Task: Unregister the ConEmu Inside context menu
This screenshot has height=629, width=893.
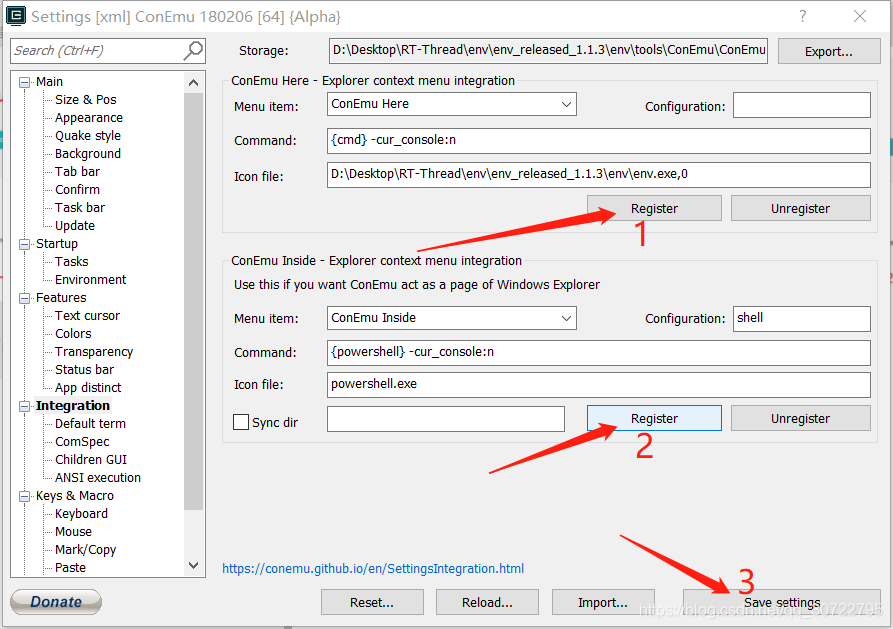Action: click(800, 418)
